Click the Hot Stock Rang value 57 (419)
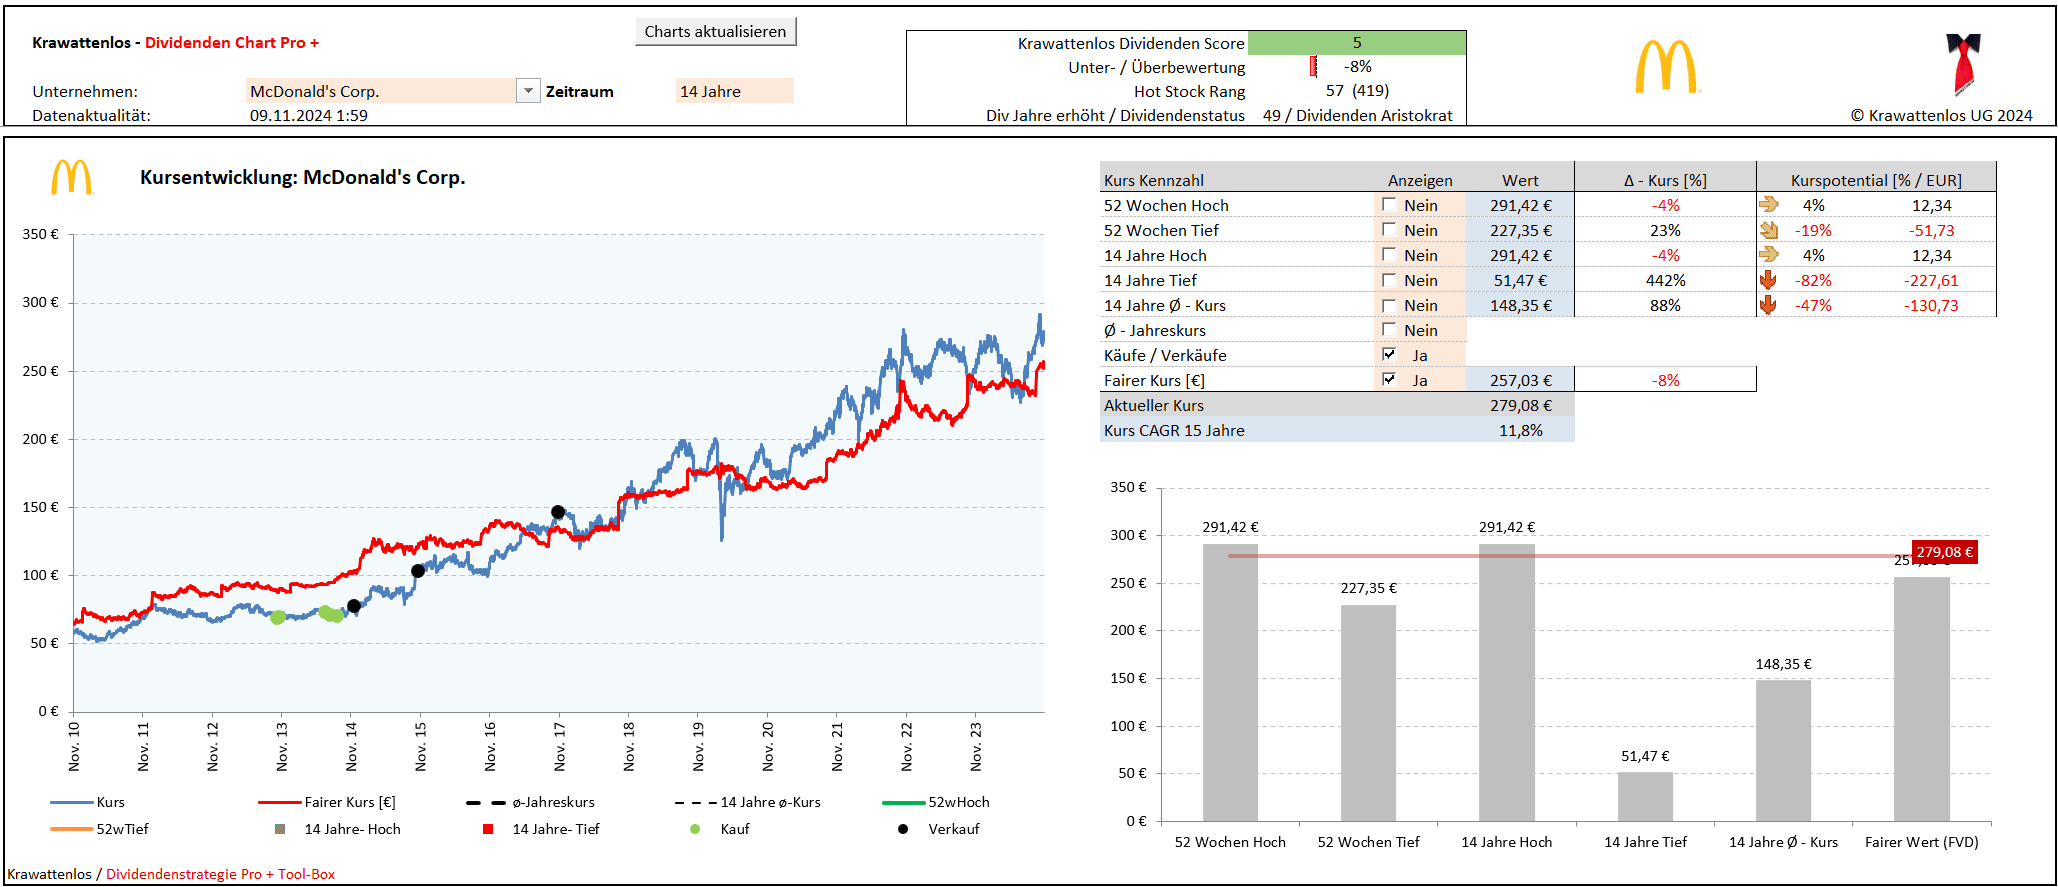The height and width of the screenshot is (887, 2058). tap(1357, 90)
